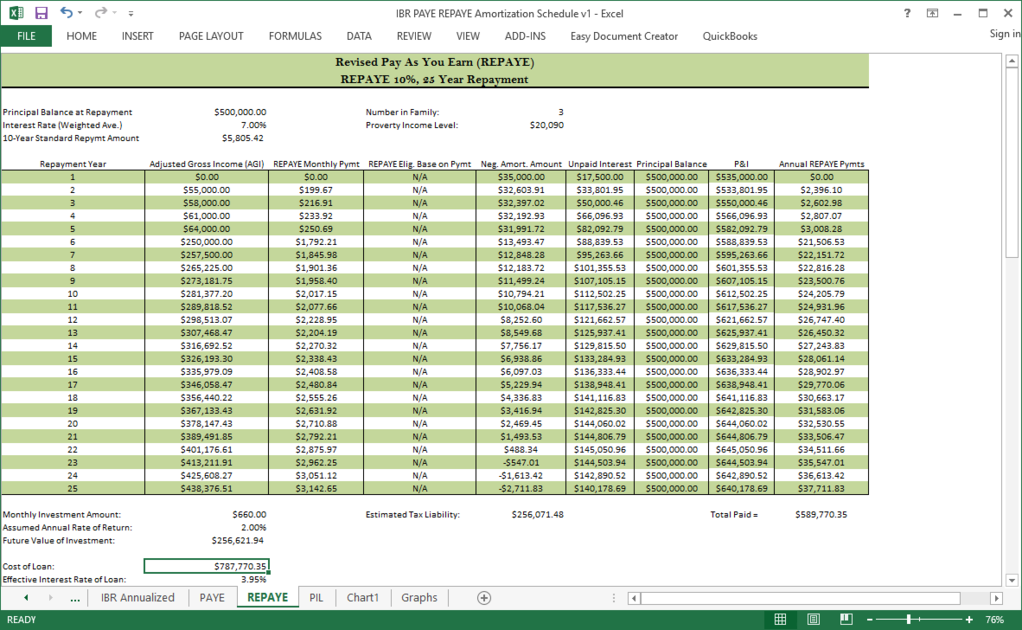Viewport: 1022px width, 630px height.
Task: Click the Estimated Tax Liability value $256,071.48
Action: (x=537, y=515)
